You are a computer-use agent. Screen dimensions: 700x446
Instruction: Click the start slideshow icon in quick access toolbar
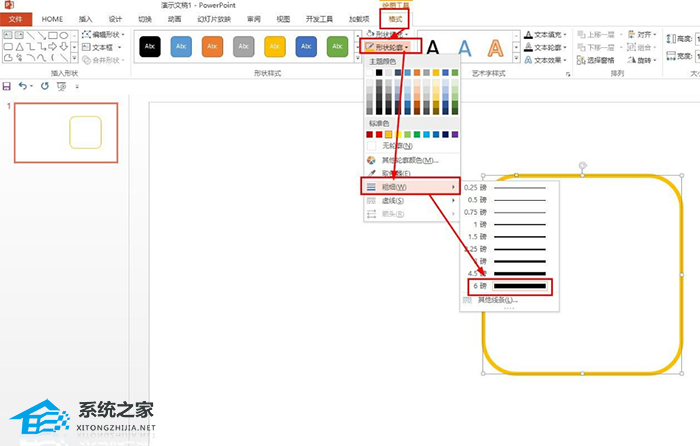[x=62, y=86]
